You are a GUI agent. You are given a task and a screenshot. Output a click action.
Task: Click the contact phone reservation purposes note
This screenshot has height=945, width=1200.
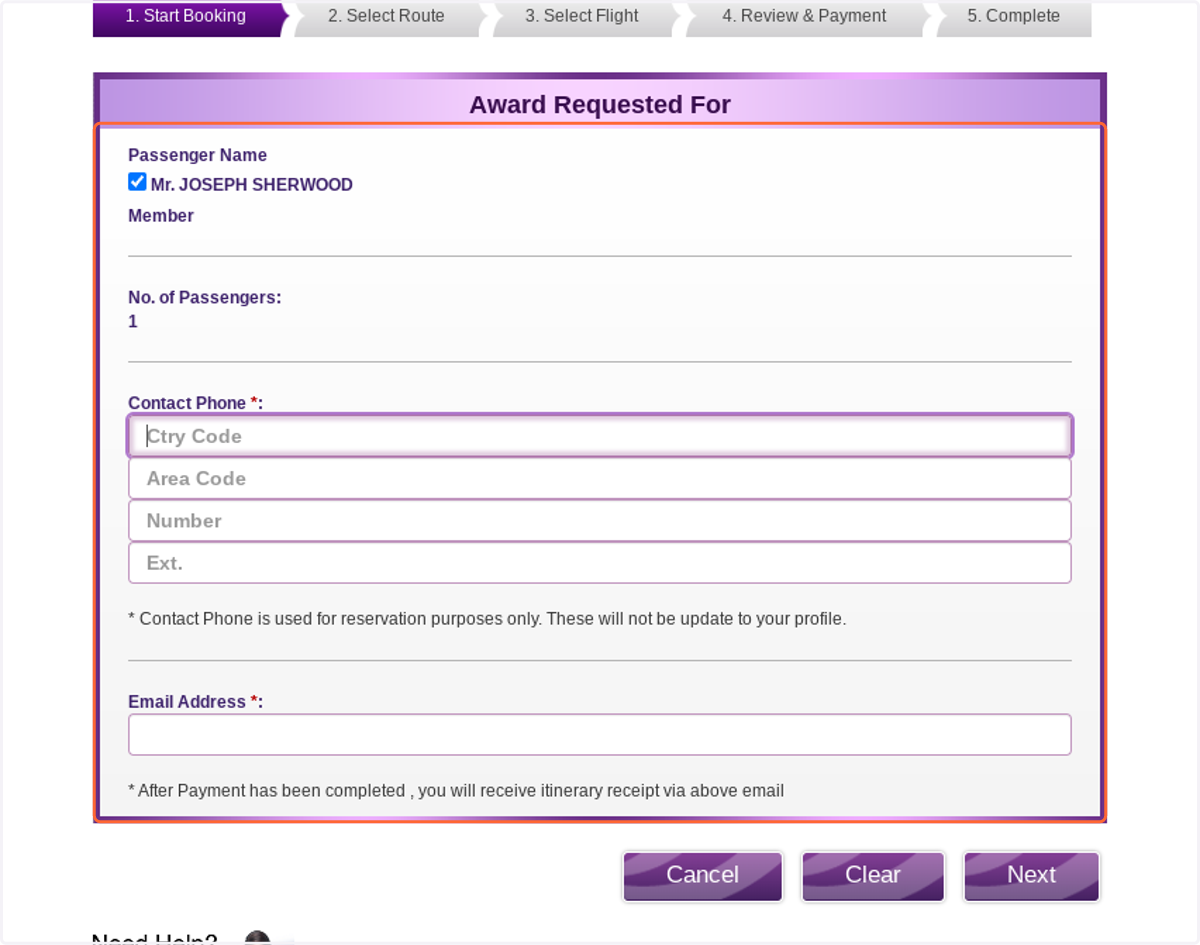(487, 619)
